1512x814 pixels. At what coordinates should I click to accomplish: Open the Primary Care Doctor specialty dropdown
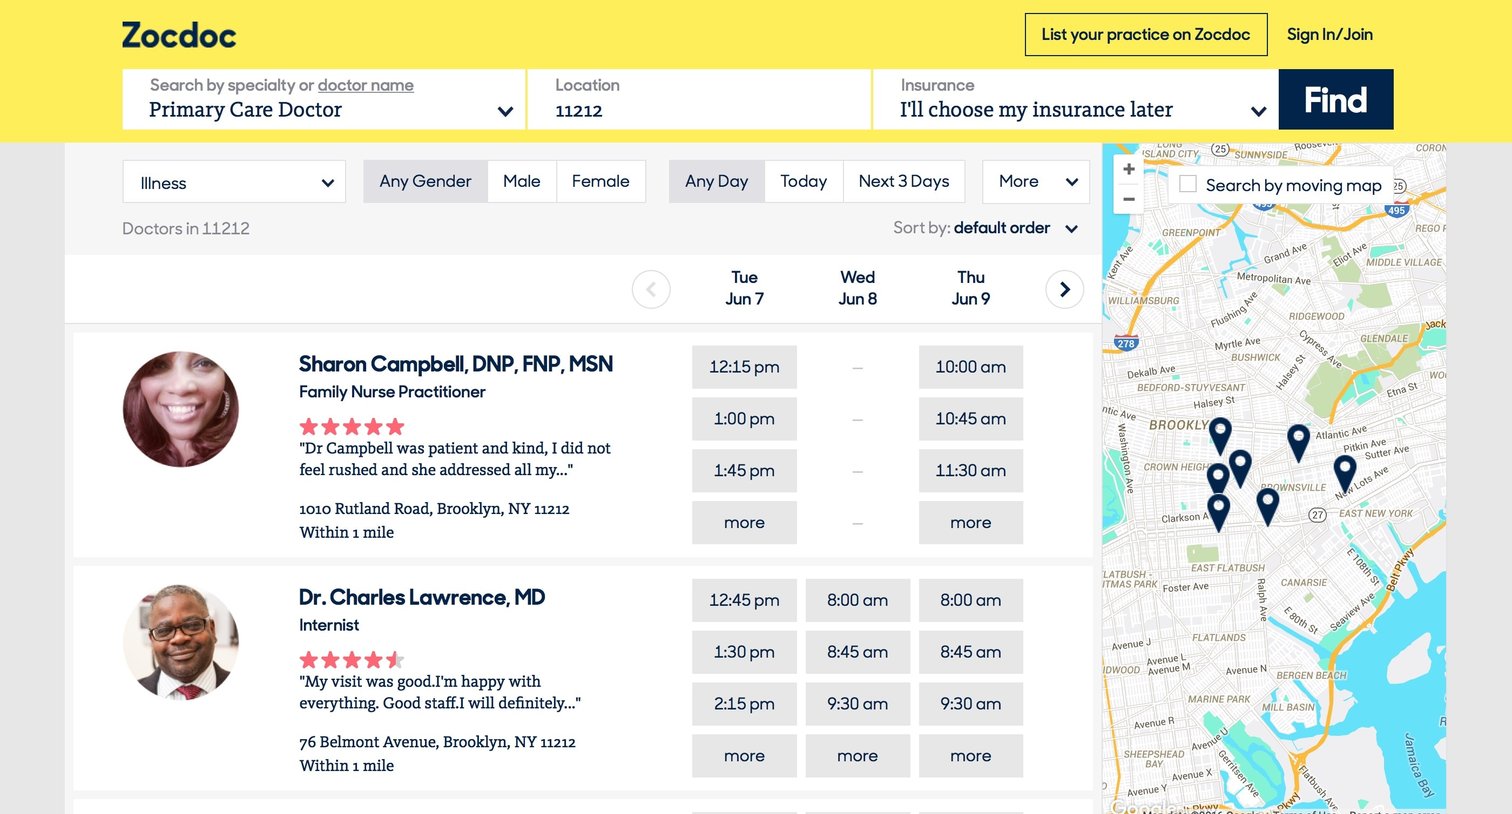[323, 99]
